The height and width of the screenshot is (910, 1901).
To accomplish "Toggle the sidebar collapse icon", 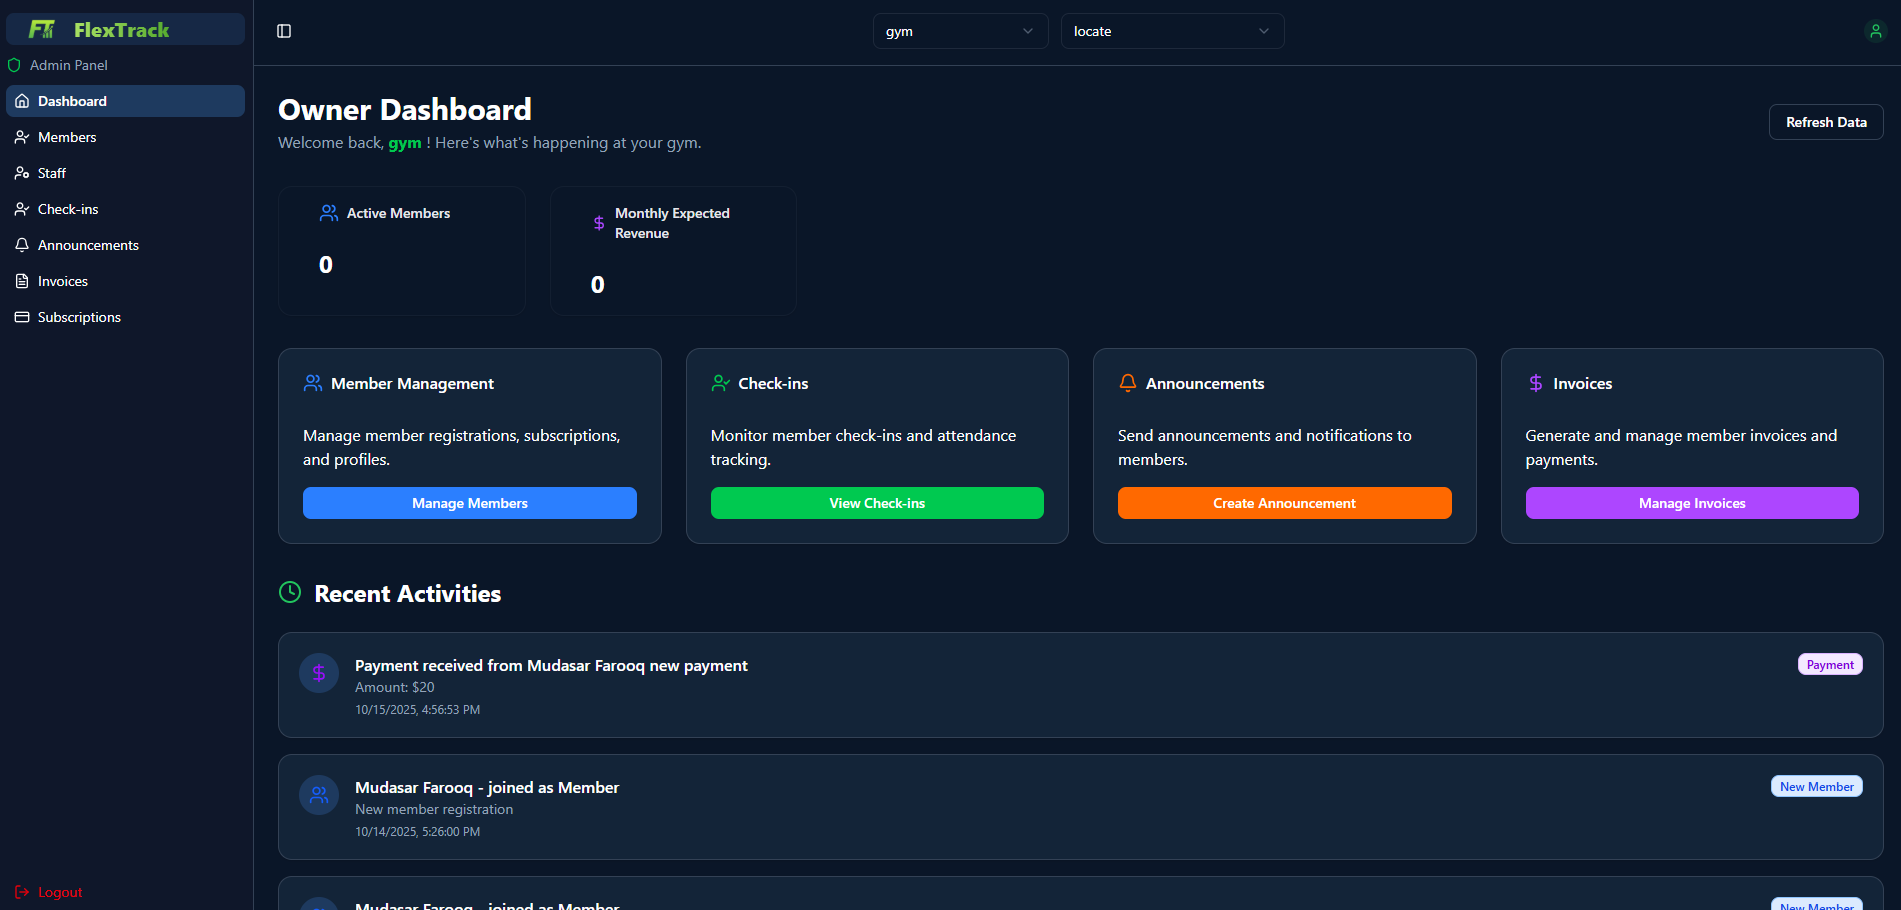I will (284, 31).
